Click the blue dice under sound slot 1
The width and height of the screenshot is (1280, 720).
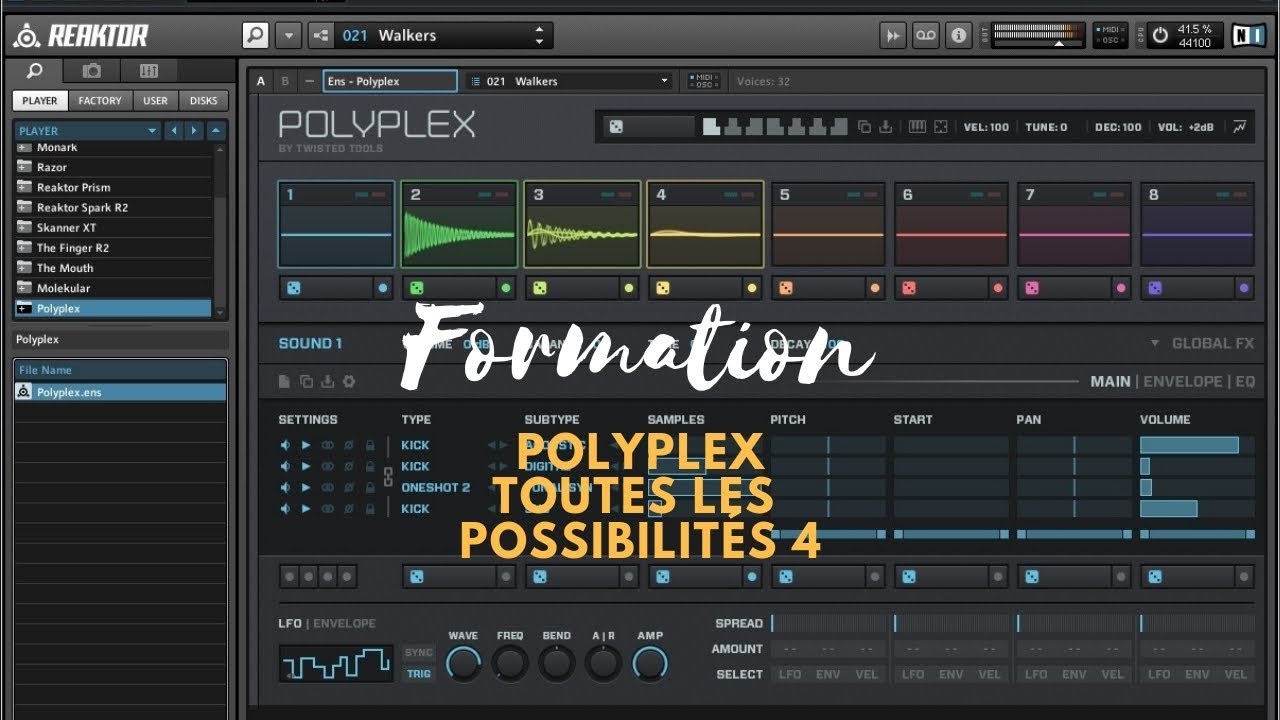point(294,288)
